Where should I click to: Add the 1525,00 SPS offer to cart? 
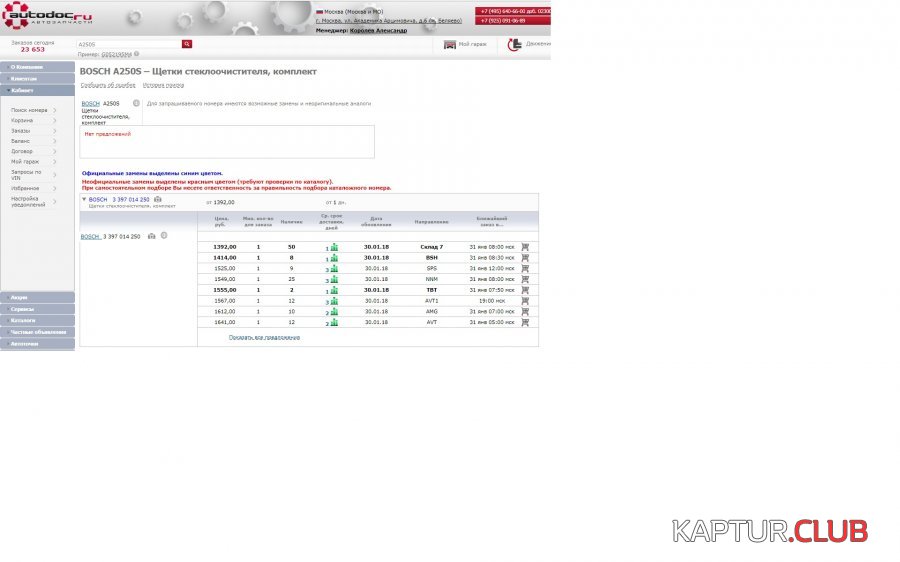(525, 268)
